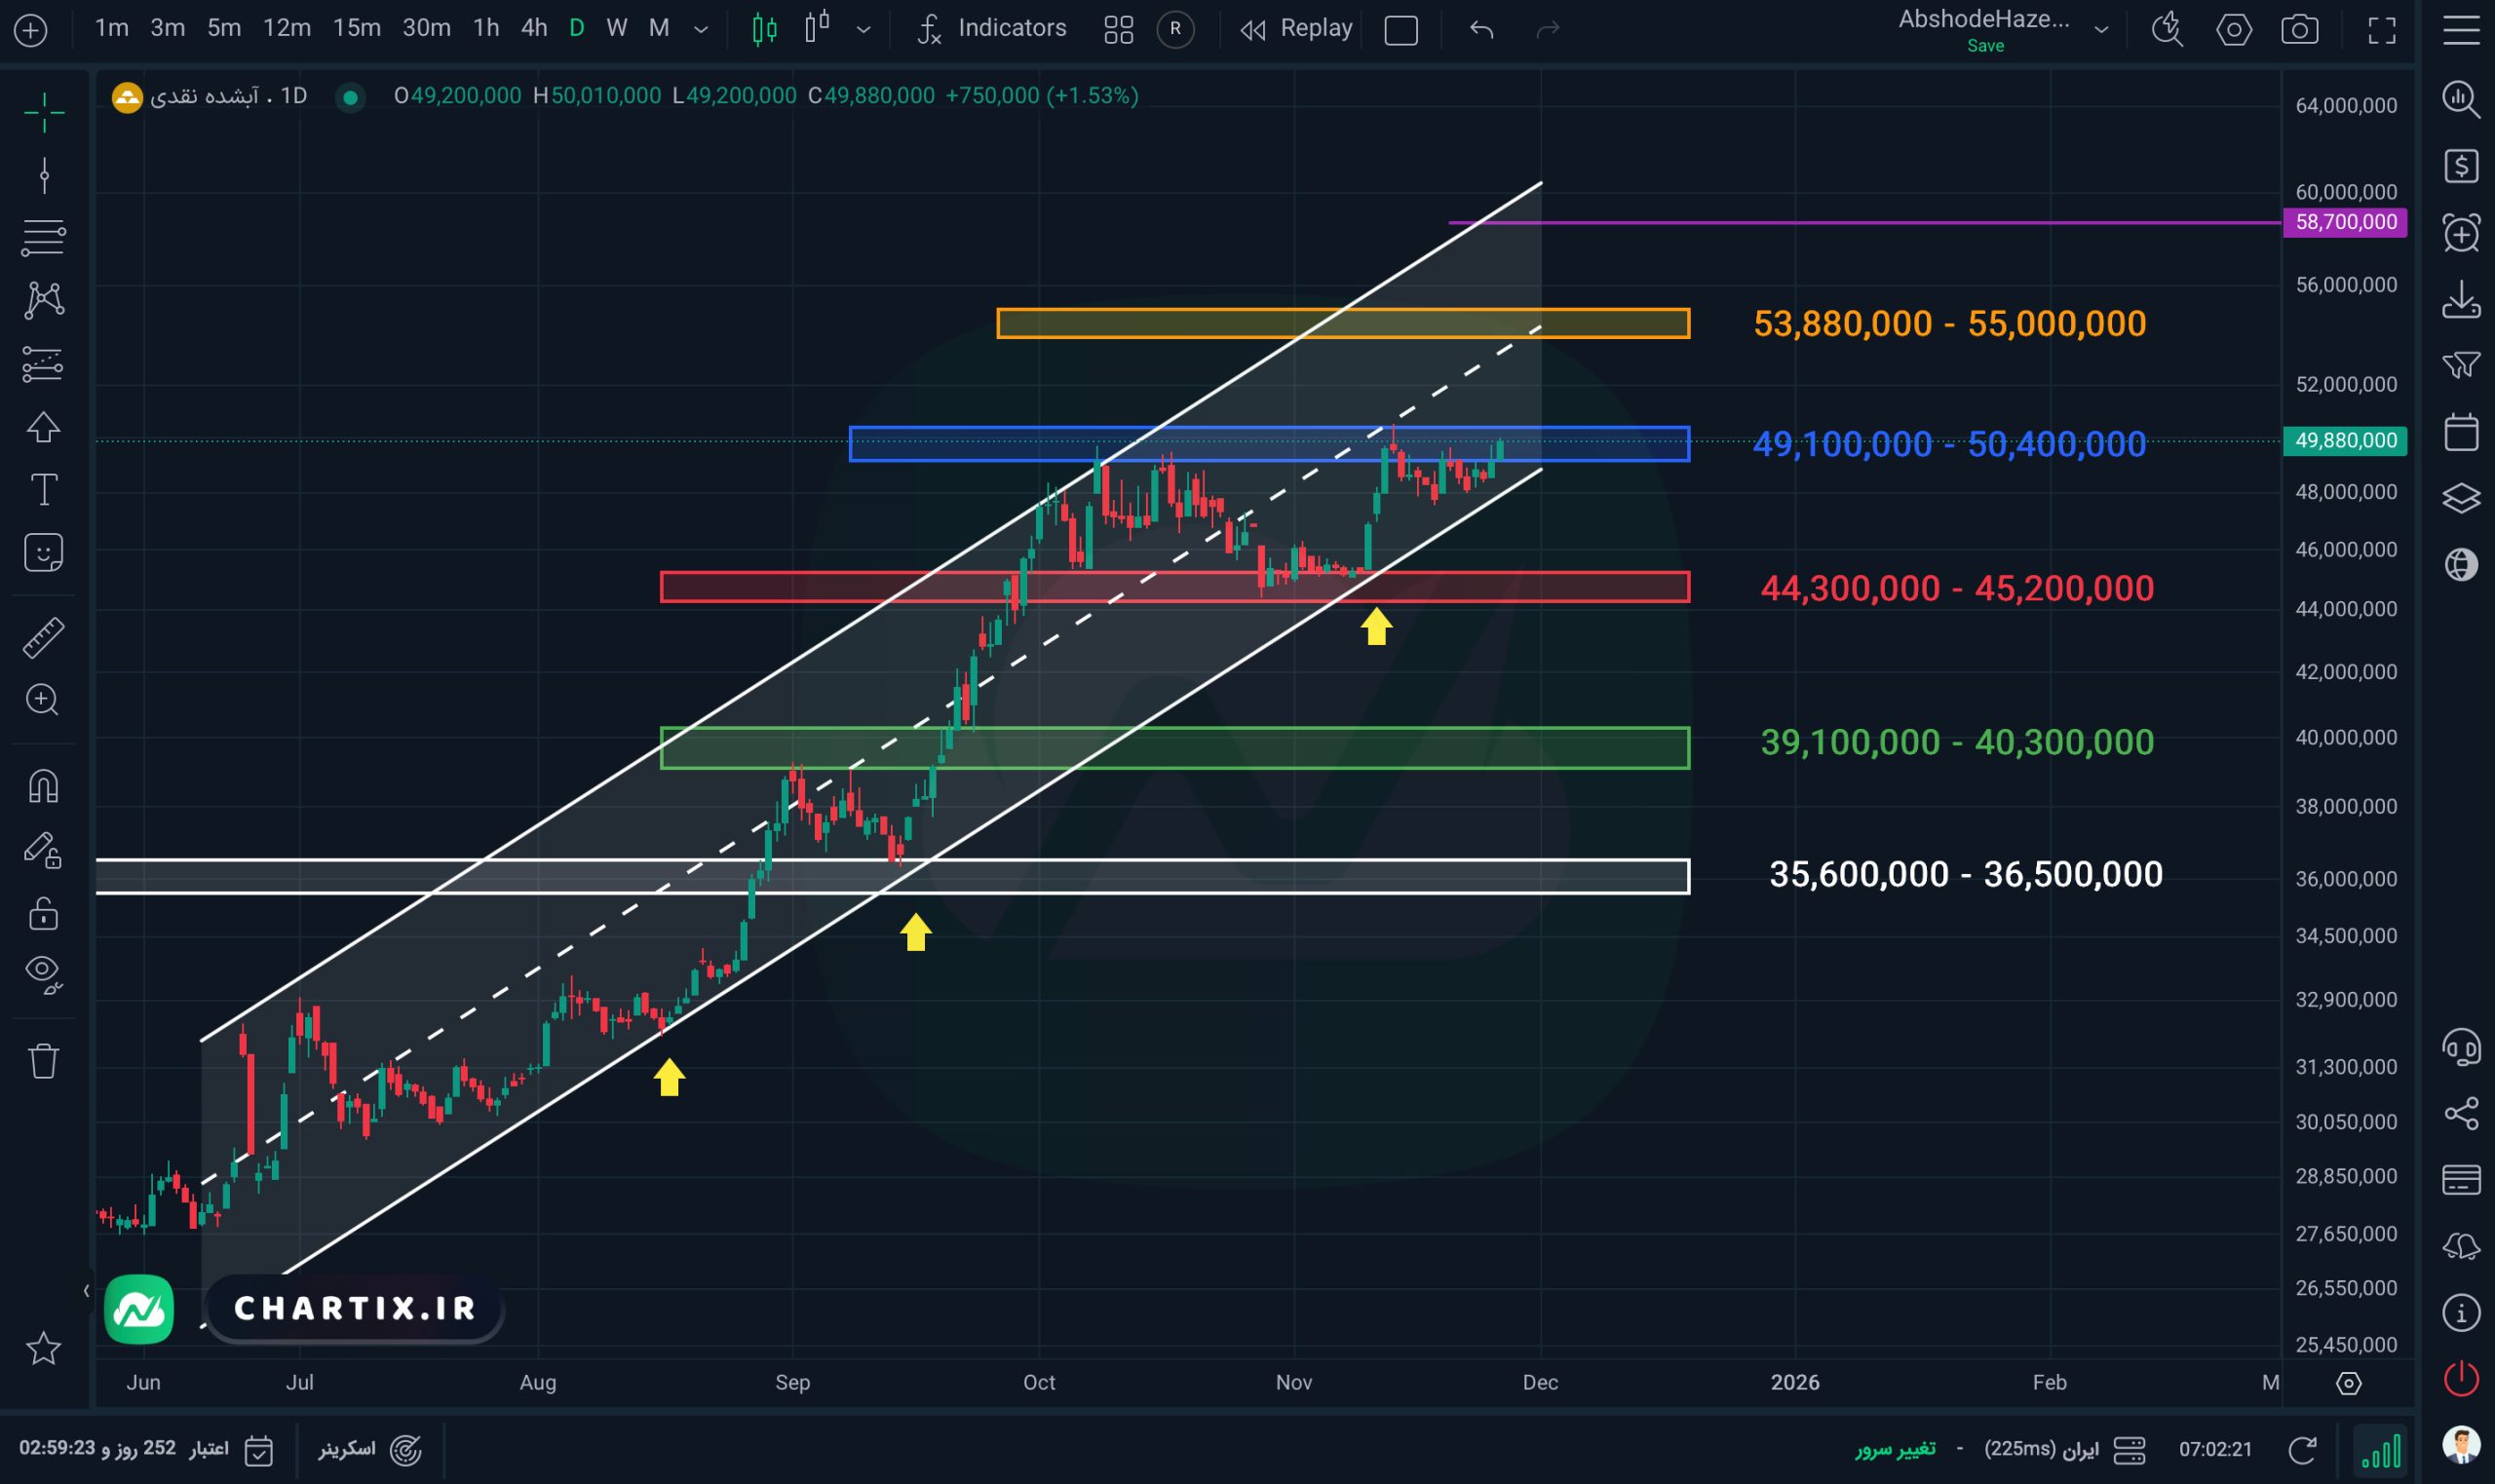Expand the AbshodeHaze layout dropdown
This screenshot has height=1484, width=2495.
point(2101,29)
